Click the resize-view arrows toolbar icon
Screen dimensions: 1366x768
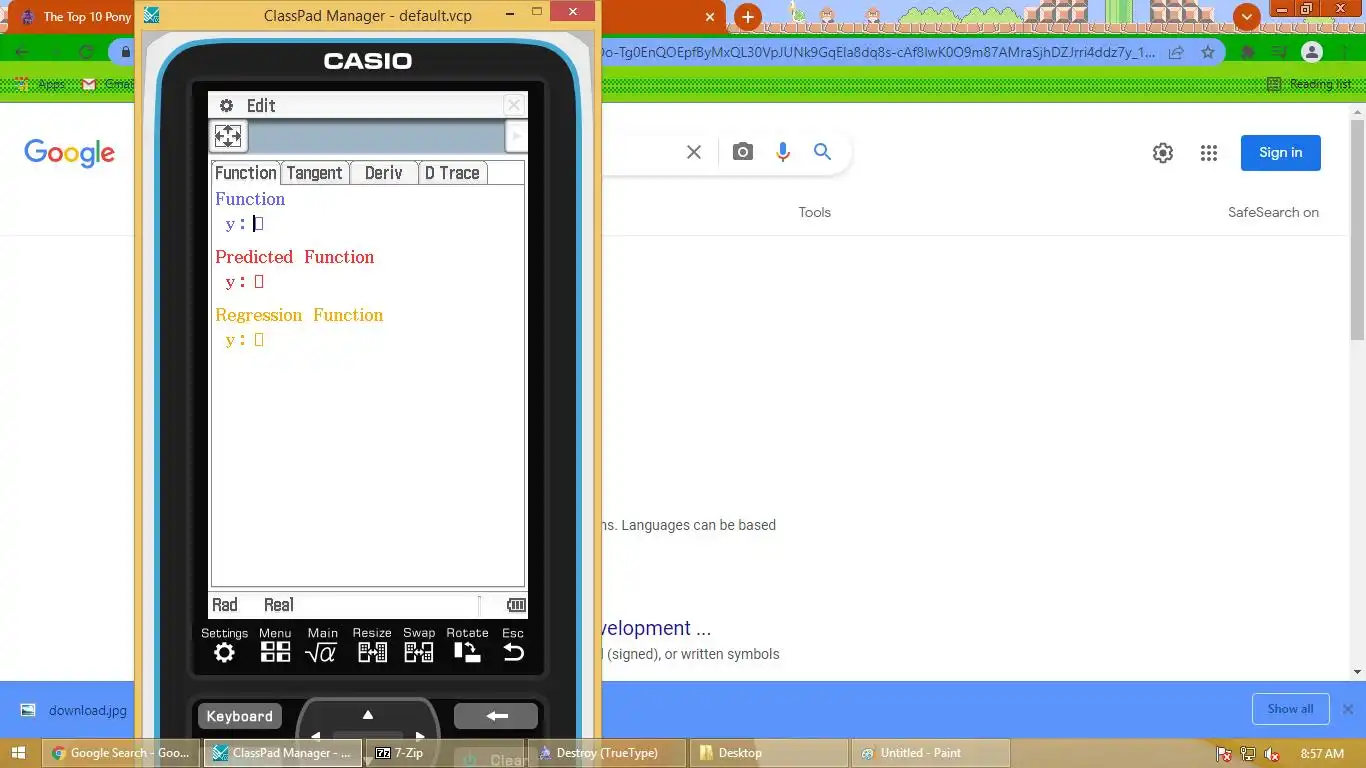(x=228, y=136)
